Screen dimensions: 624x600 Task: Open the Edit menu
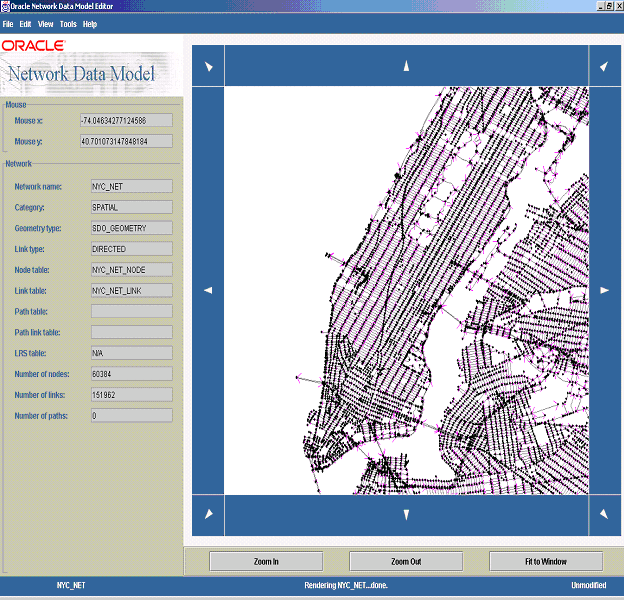[26, 24]
